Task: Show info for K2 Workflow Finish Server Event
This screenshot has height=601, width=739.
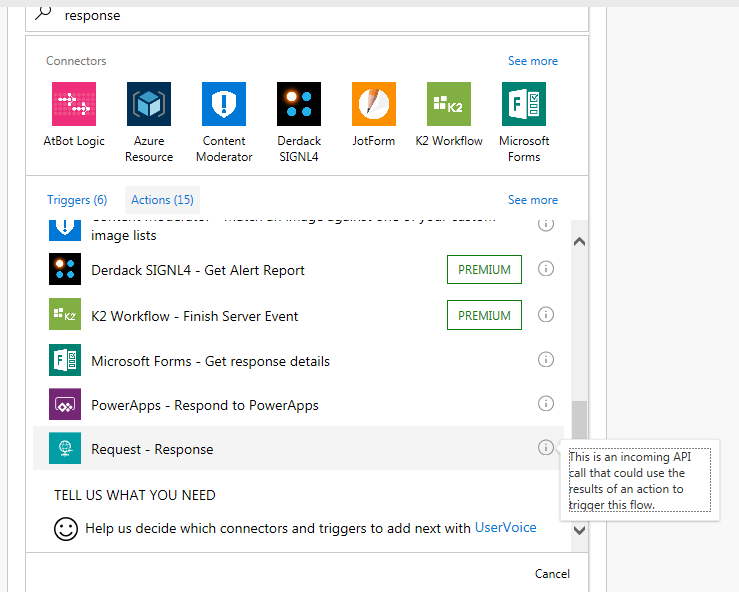Action: coord(546,314)
